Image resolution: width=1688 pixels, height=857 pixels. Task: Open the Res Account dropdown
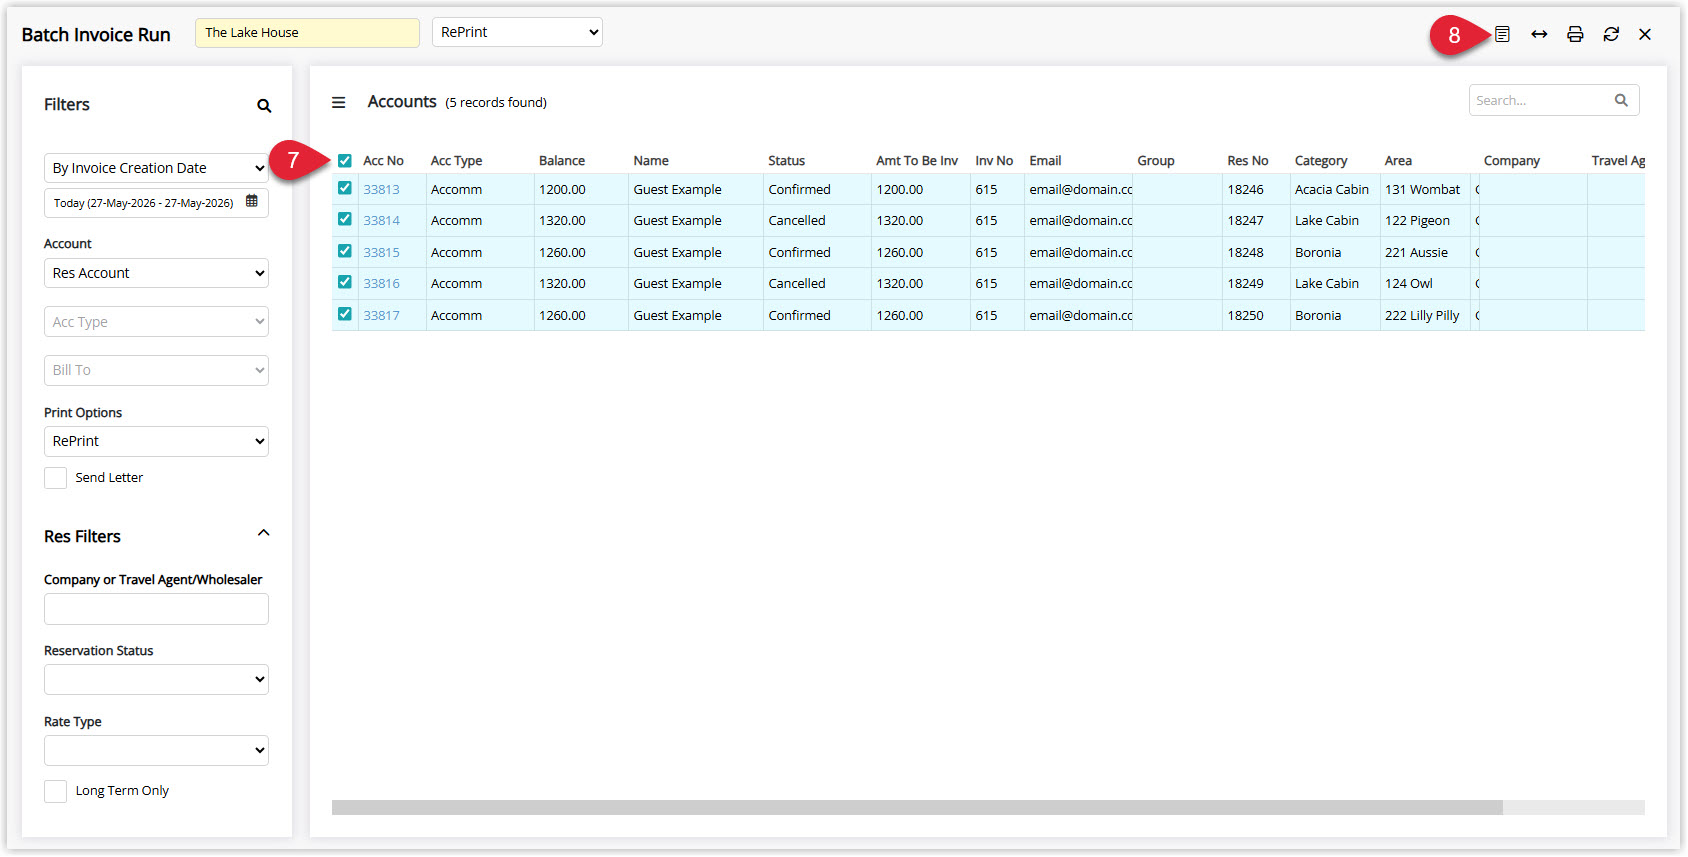point(156,273)
